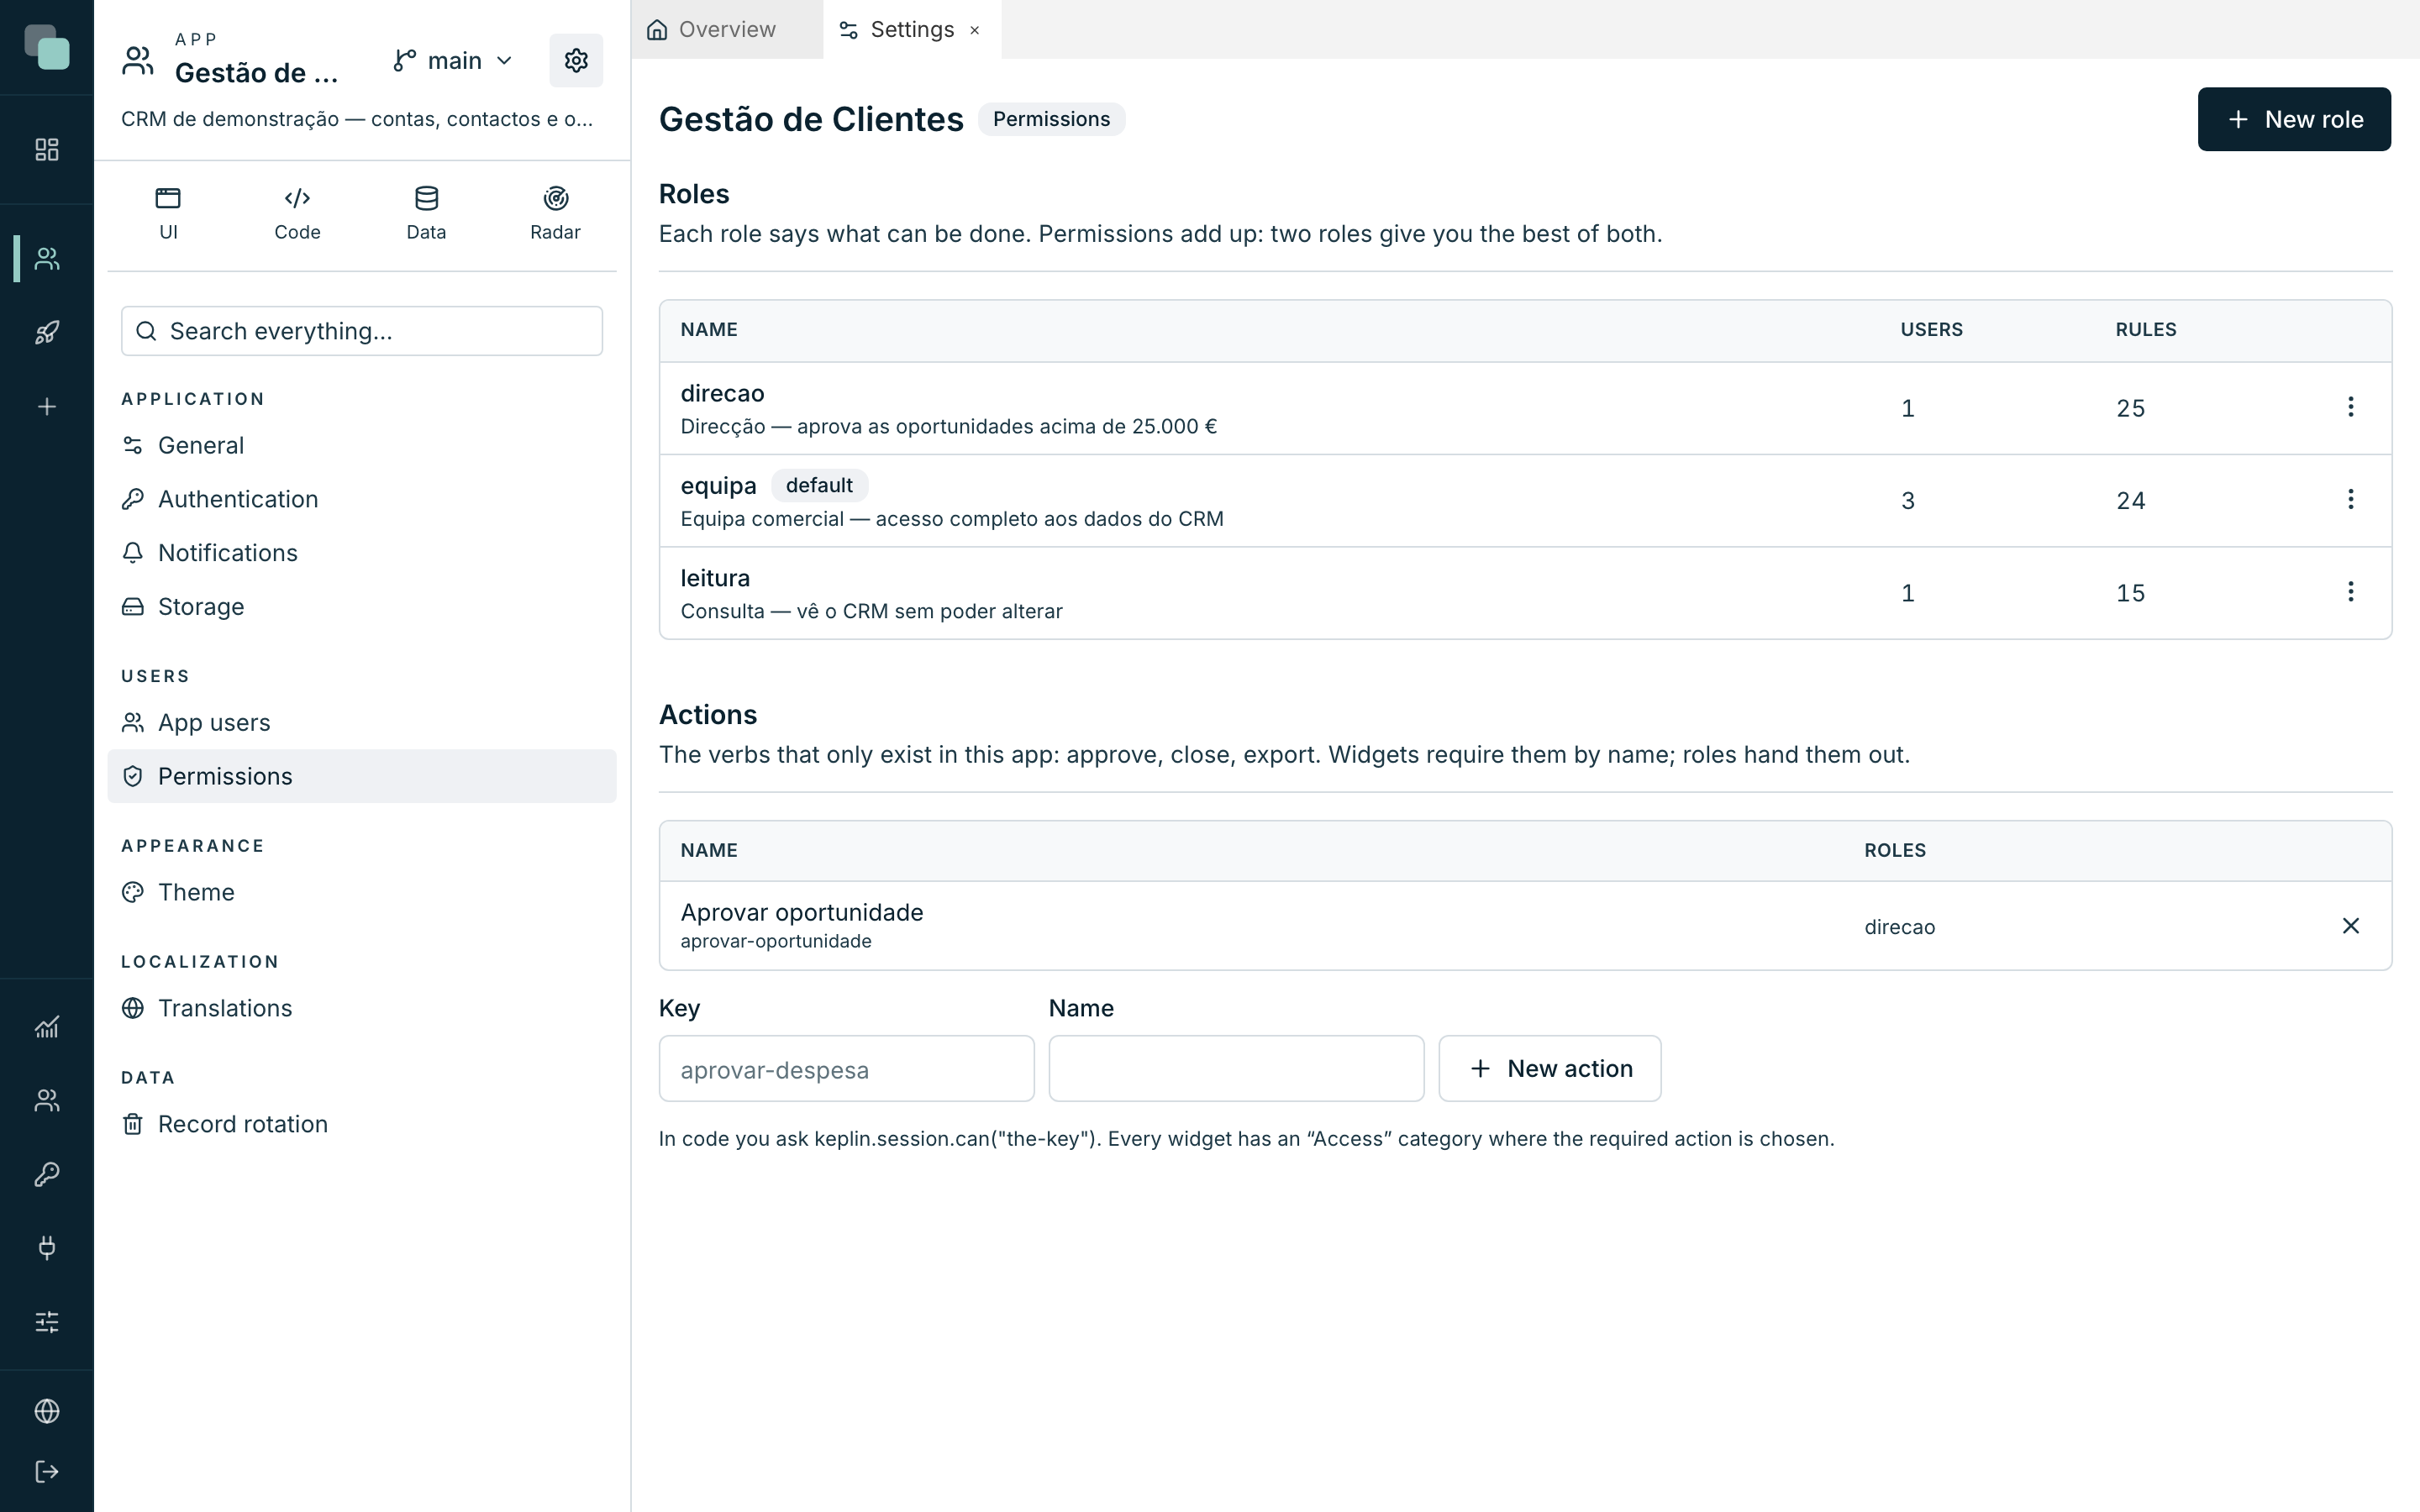Open the dashboard grid icon in left rail
The width and height of the screenshot is (2420, 1512).
47,149
